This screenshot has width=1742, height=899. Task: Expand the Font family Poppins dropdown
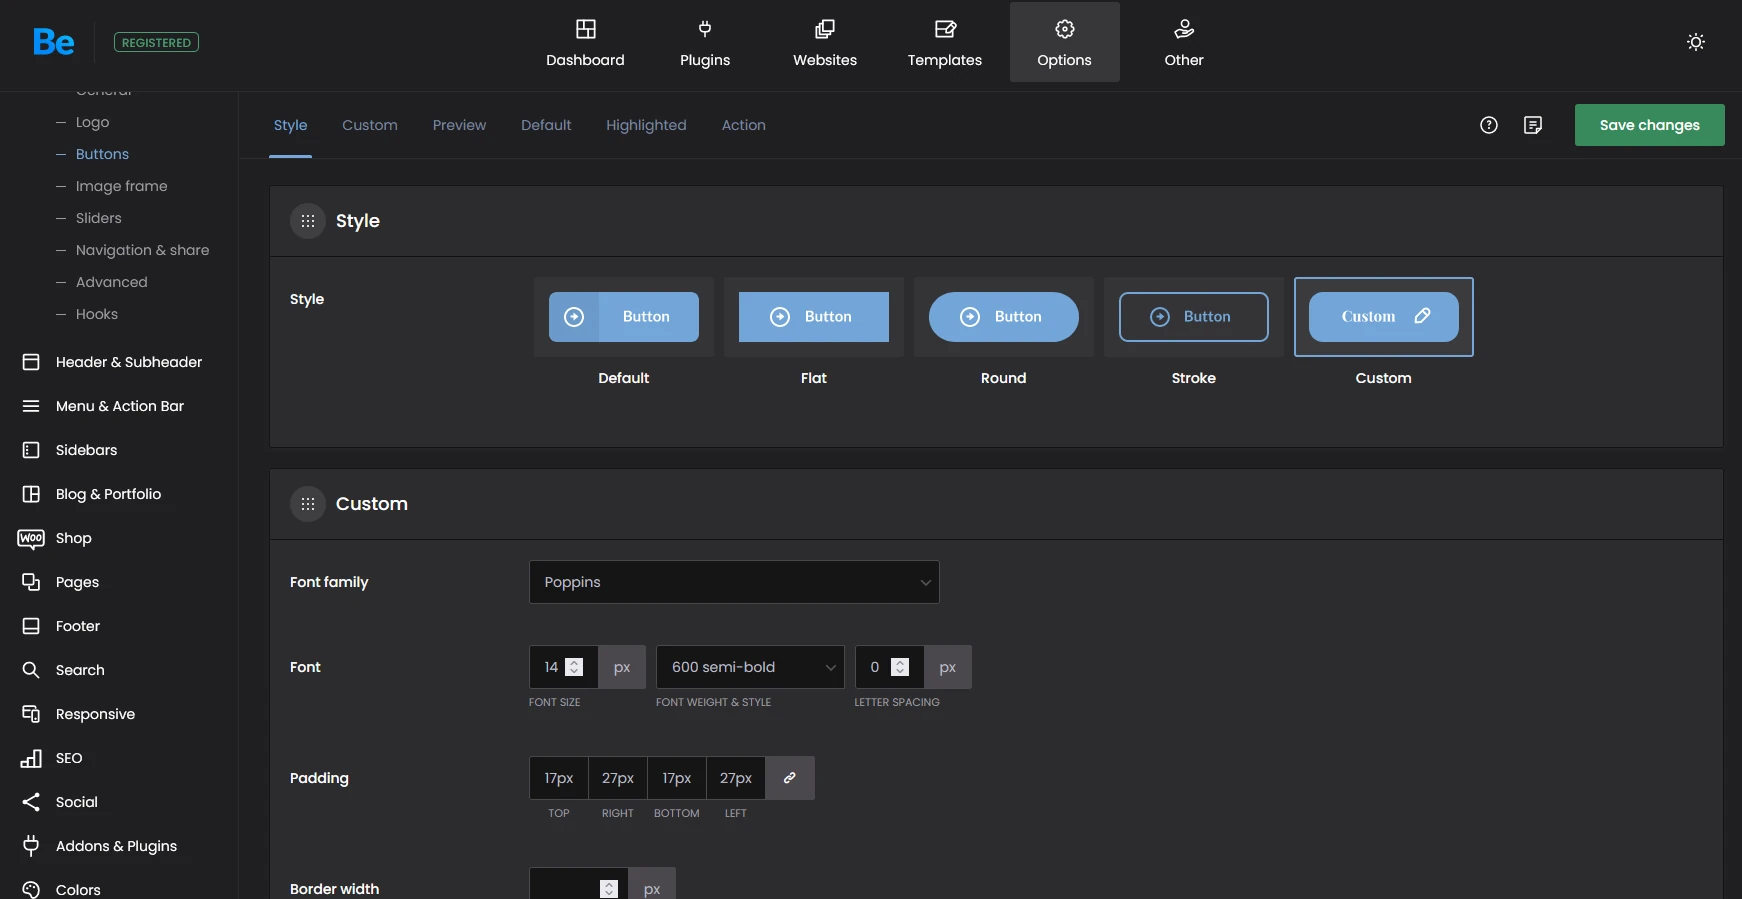(x=733, y=582)
